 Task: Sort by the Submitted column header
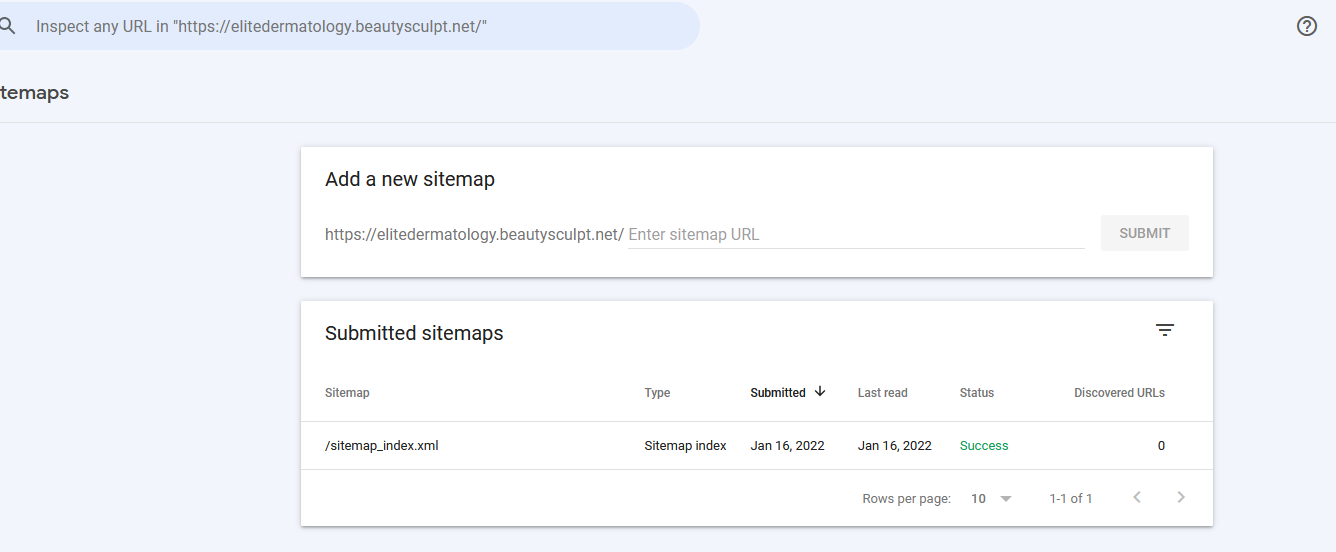(x=778, y=393)
